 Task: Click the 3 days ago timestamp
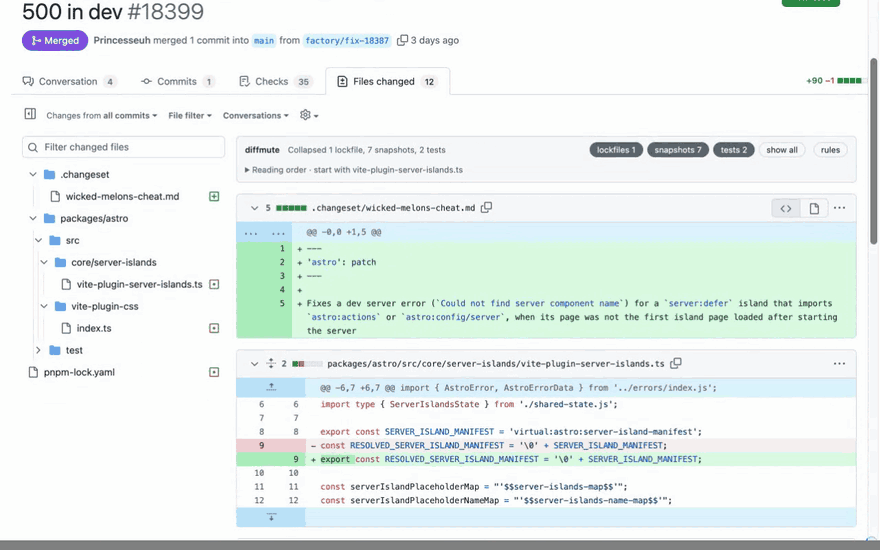(x=435, y=40)
